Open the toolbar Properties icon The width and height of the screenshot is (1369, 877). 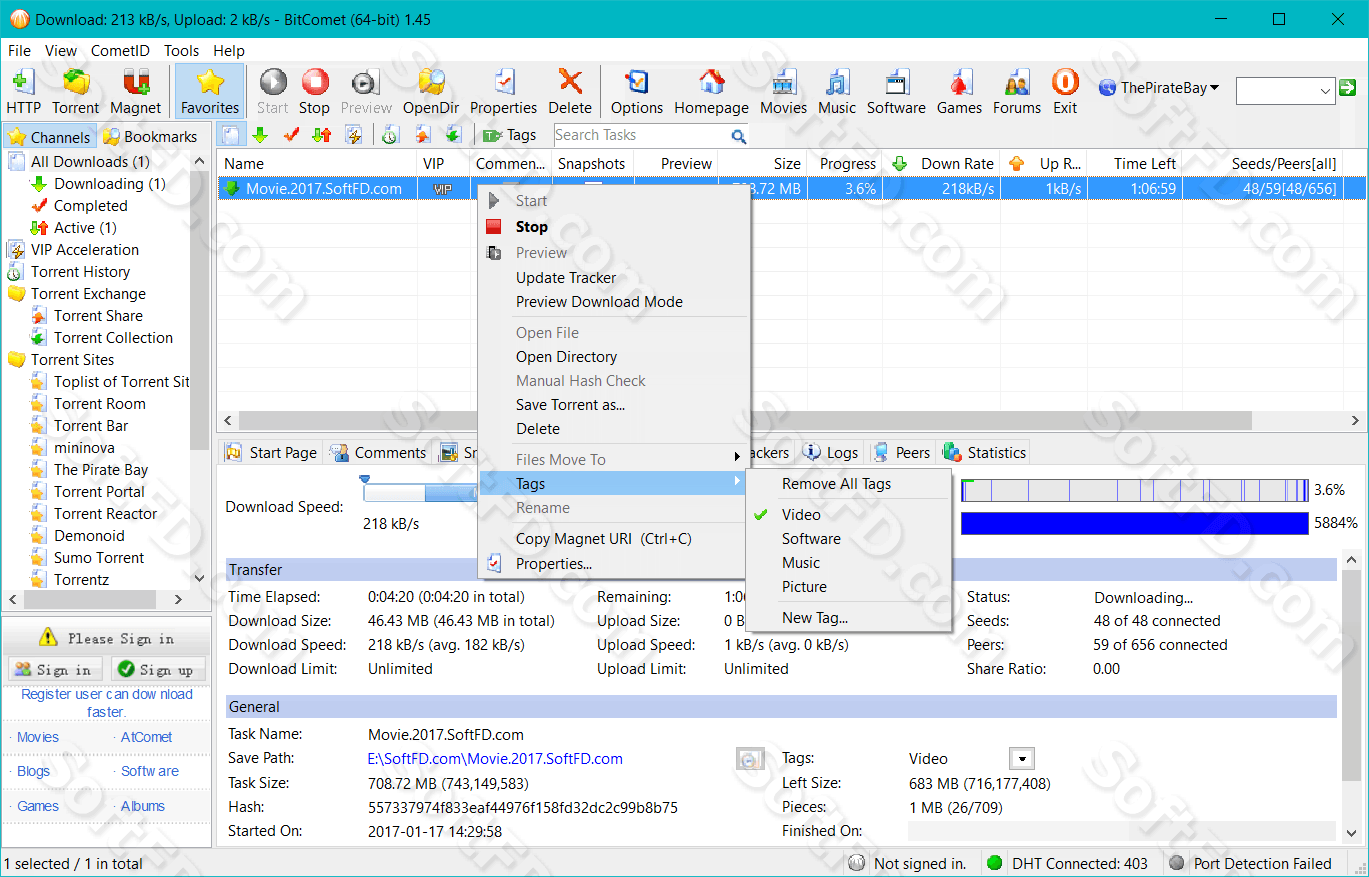click(504, 91)
